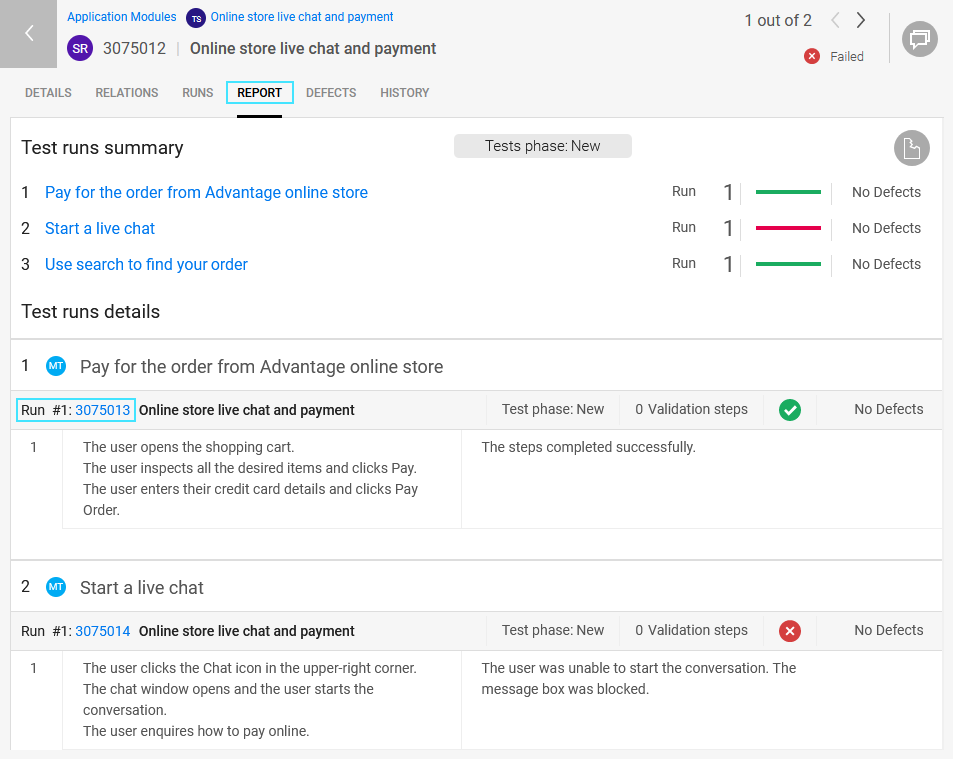The height and width of the screenshot is (759, 953).
Task: Click the green passed status icon
Action: [x=790, y=410]
